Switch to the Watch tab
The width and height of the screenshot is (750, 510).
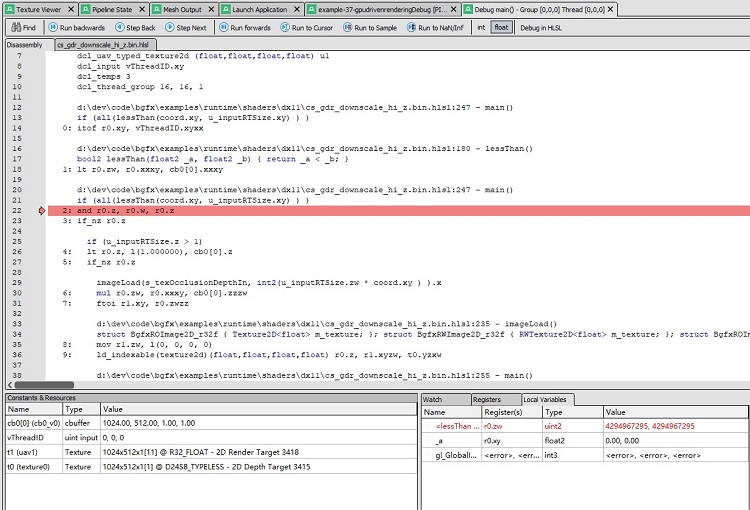pyautogui.click(x=433, y=399)
